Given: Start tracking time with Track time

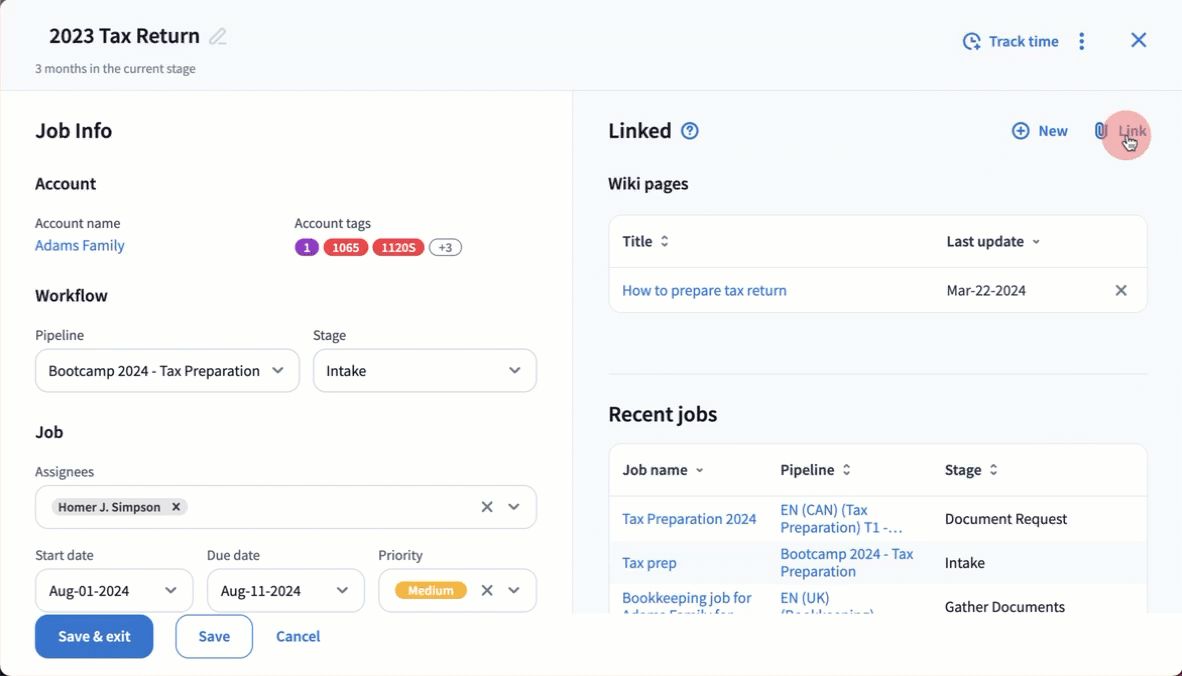Looking at the screenshot, I should pyautogui.click(x=1010, y=41).
